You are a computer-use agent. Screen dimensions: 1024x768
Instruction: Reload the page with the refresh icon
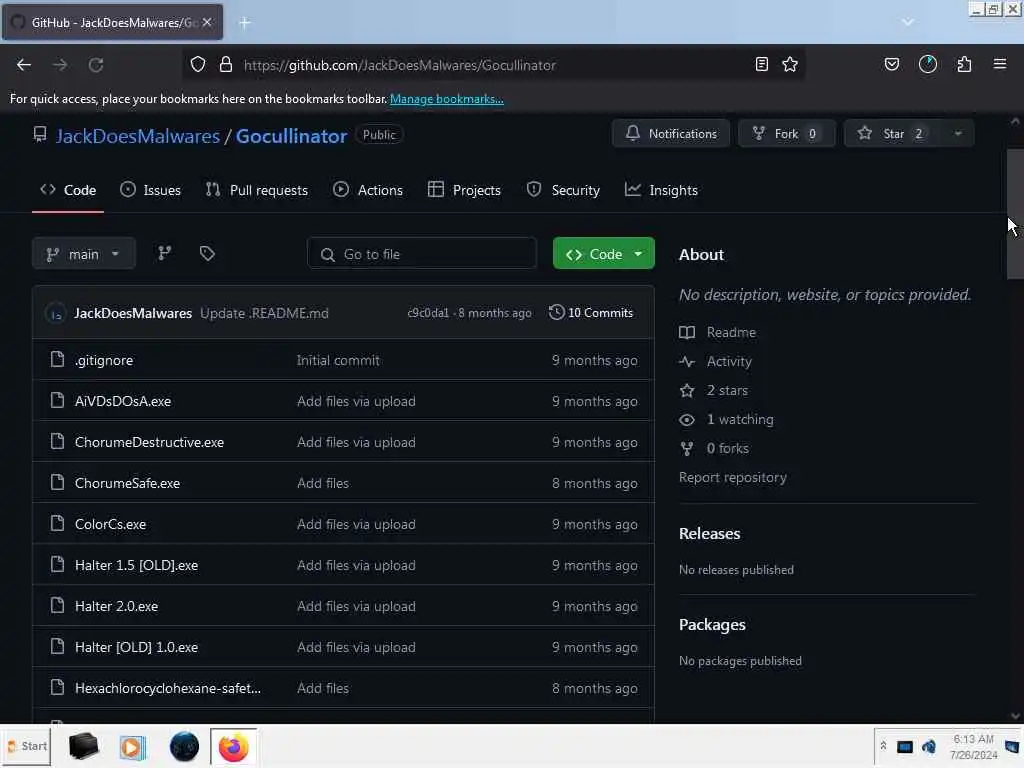pos(96,65)
